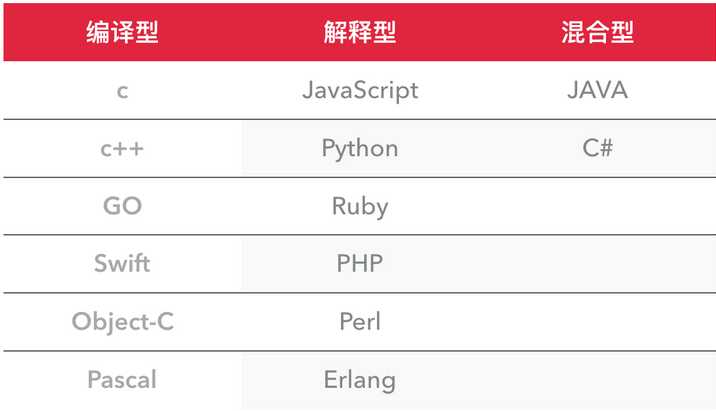The height and width of the screenshot is (411, 716).
Task: Select the JAVA cell
Action: (x=597, y=90)
